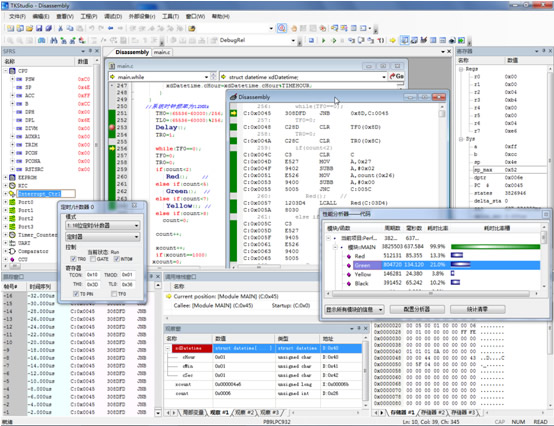Click the binoculars find icon

[x=54, y=40]
